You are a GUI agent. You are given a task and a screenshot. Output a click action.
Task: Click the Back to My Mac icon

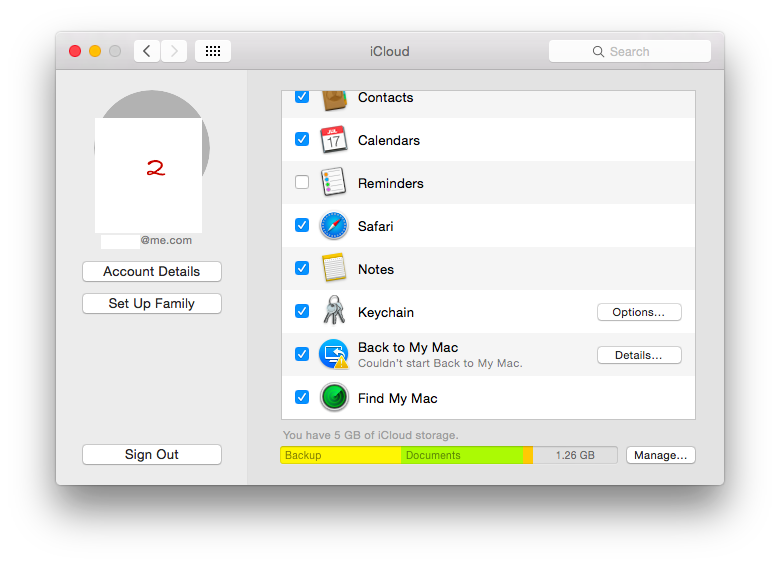click(333, 354)
